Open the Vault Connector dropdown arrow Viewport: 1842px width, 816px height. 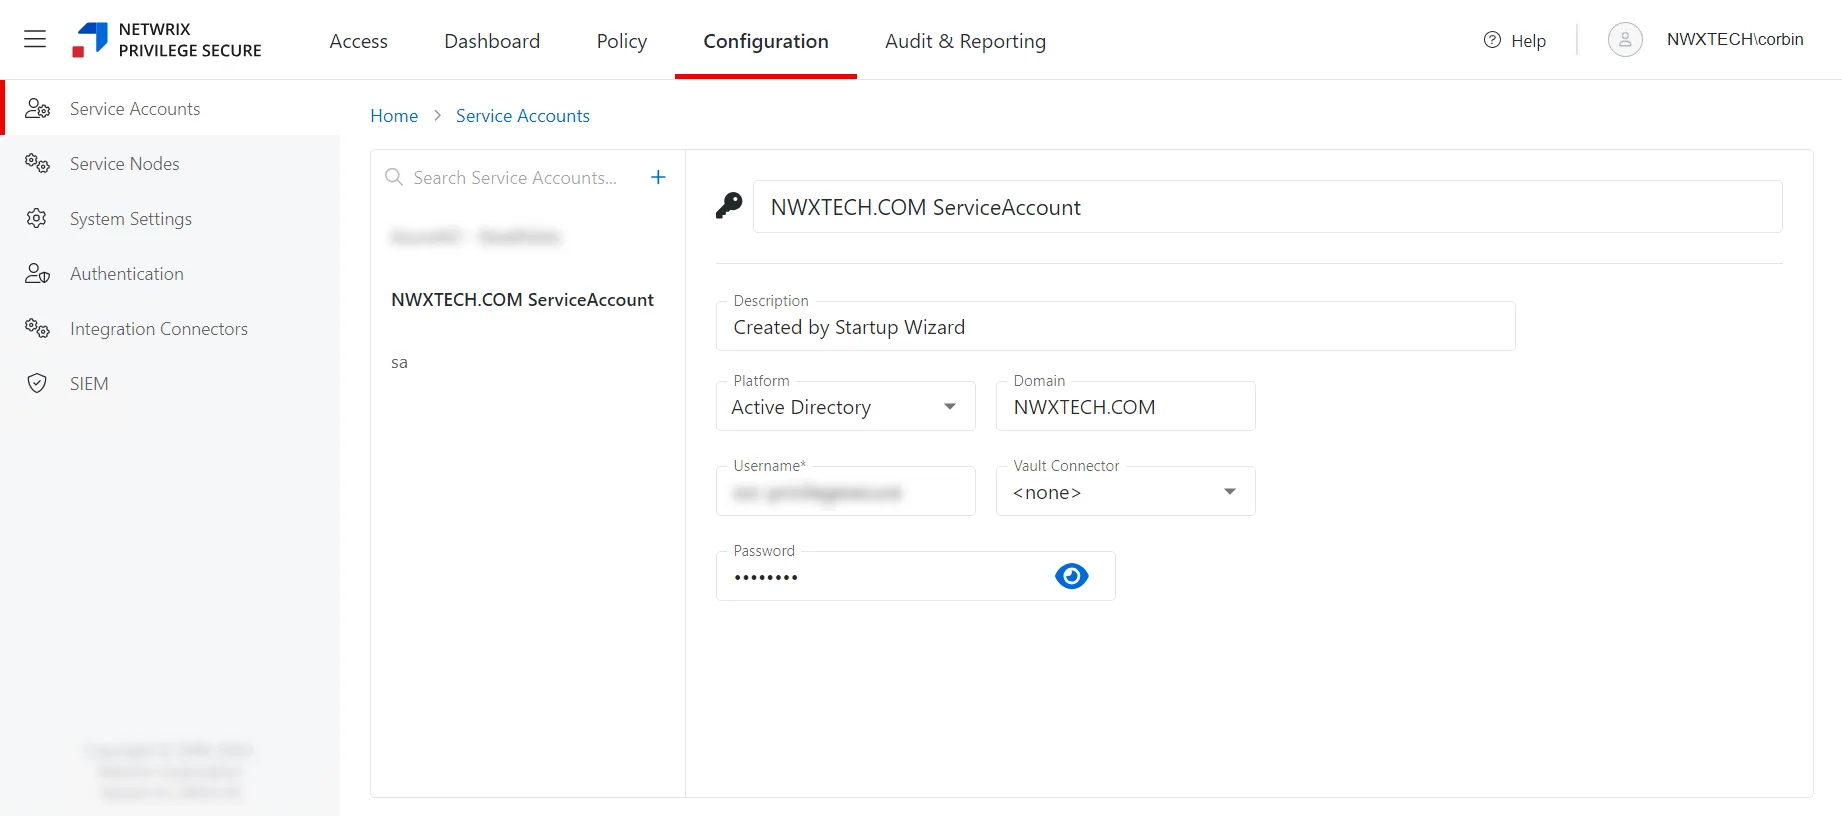[1230, 491]
